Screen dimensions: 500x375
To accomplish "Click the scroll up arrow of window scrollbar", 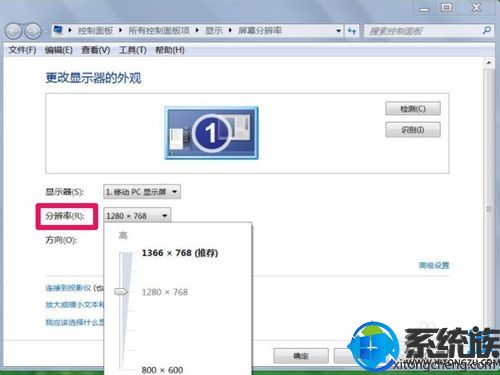I will coord(489,63).
